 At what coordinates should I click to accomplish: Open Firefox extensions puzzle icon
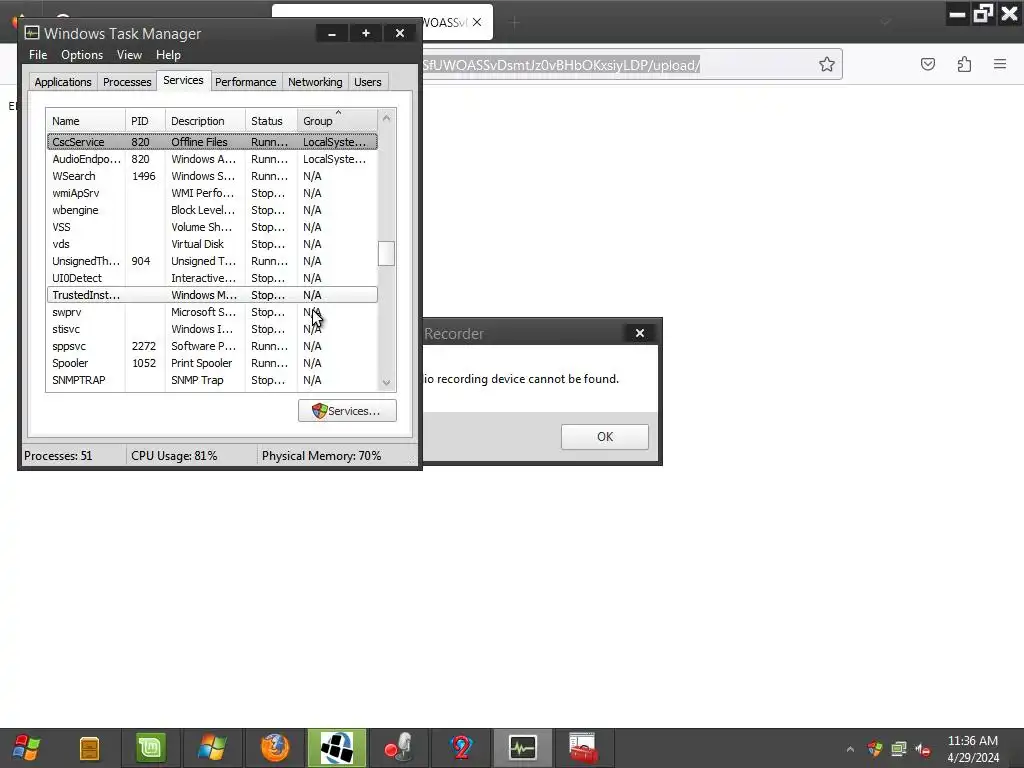964,64
